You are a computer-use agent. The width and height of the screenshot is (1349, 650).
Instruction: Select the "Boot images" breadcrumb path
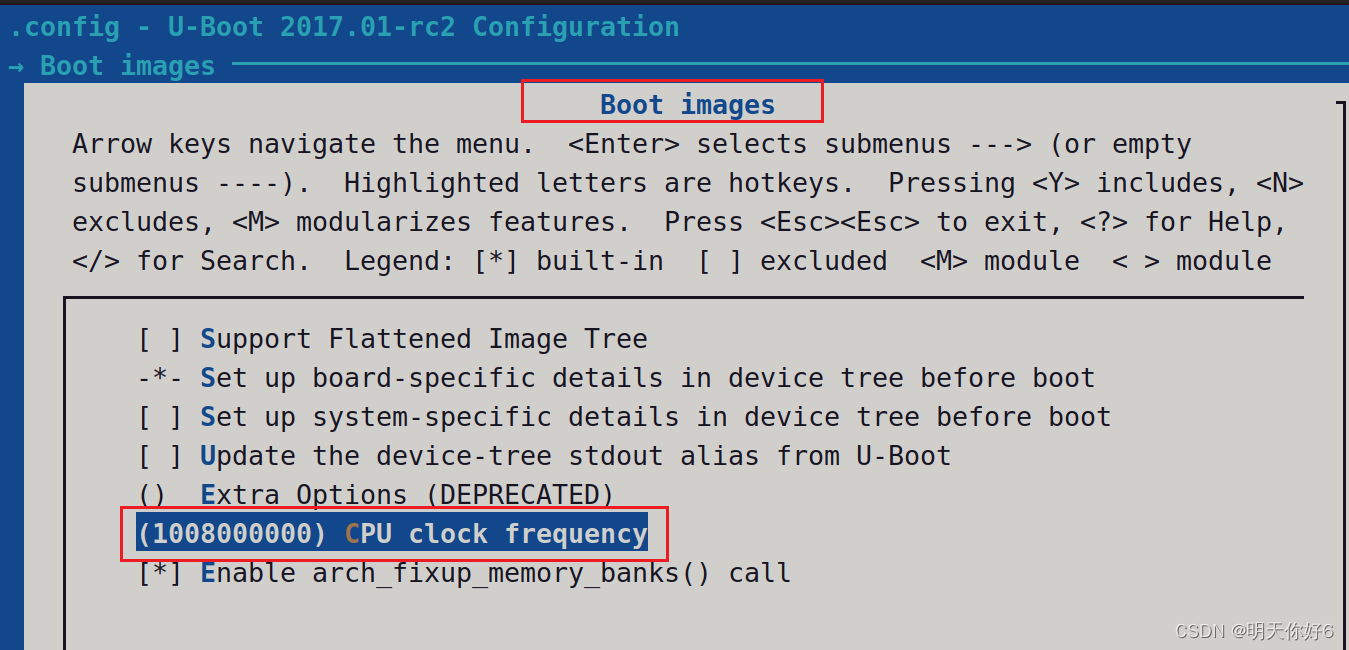coord(127,65)
